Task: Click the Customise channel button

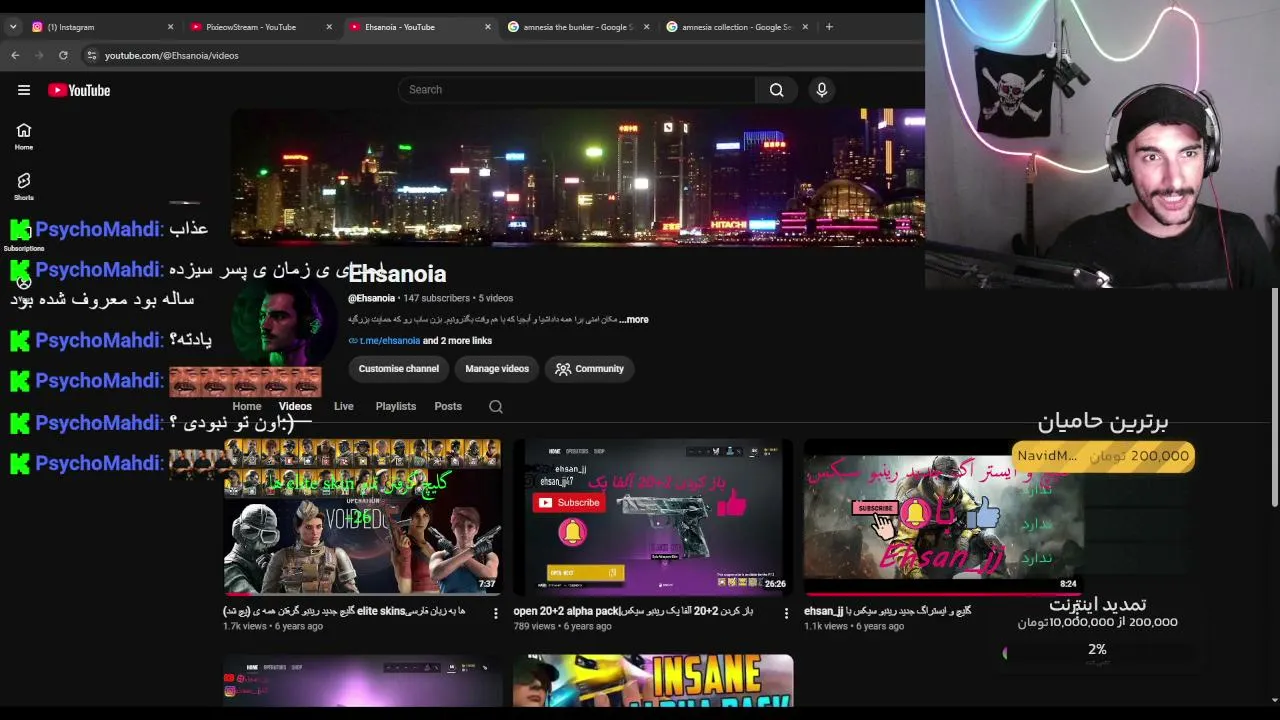Action: (x=399, y=369)
